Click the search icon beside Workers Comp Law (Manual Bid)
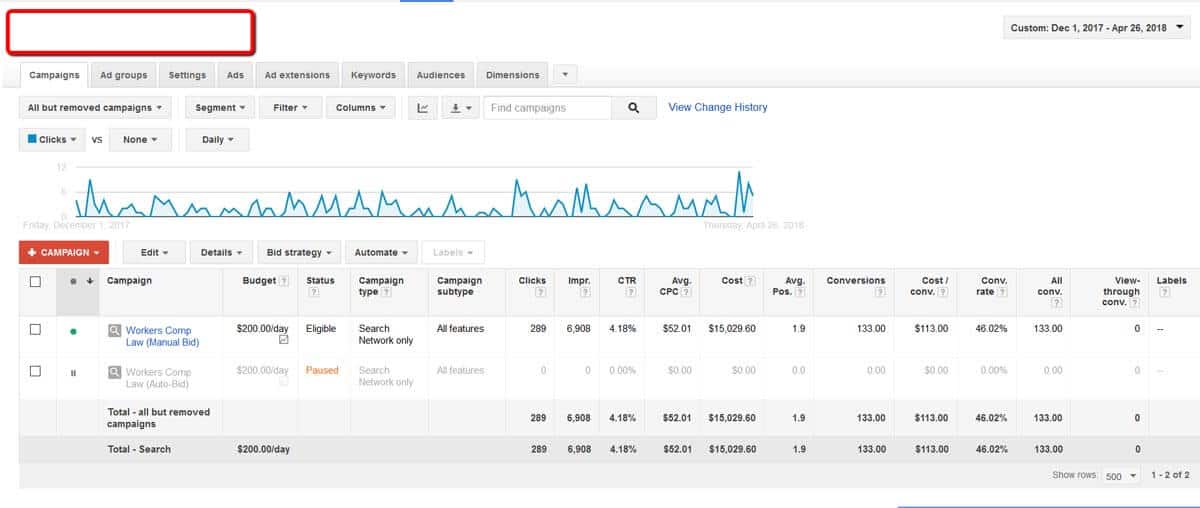1200x508 pixels. pyautogui.click(x=115, y=331)
